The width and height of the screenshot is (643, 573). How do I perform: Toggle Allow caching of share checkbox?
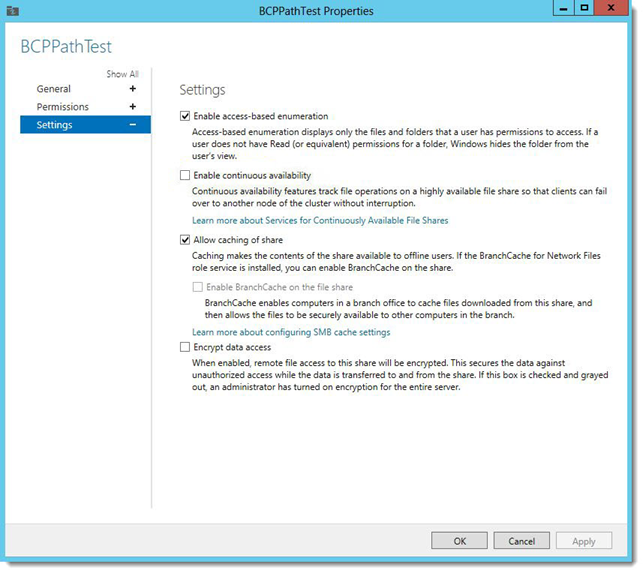point(184,240)
